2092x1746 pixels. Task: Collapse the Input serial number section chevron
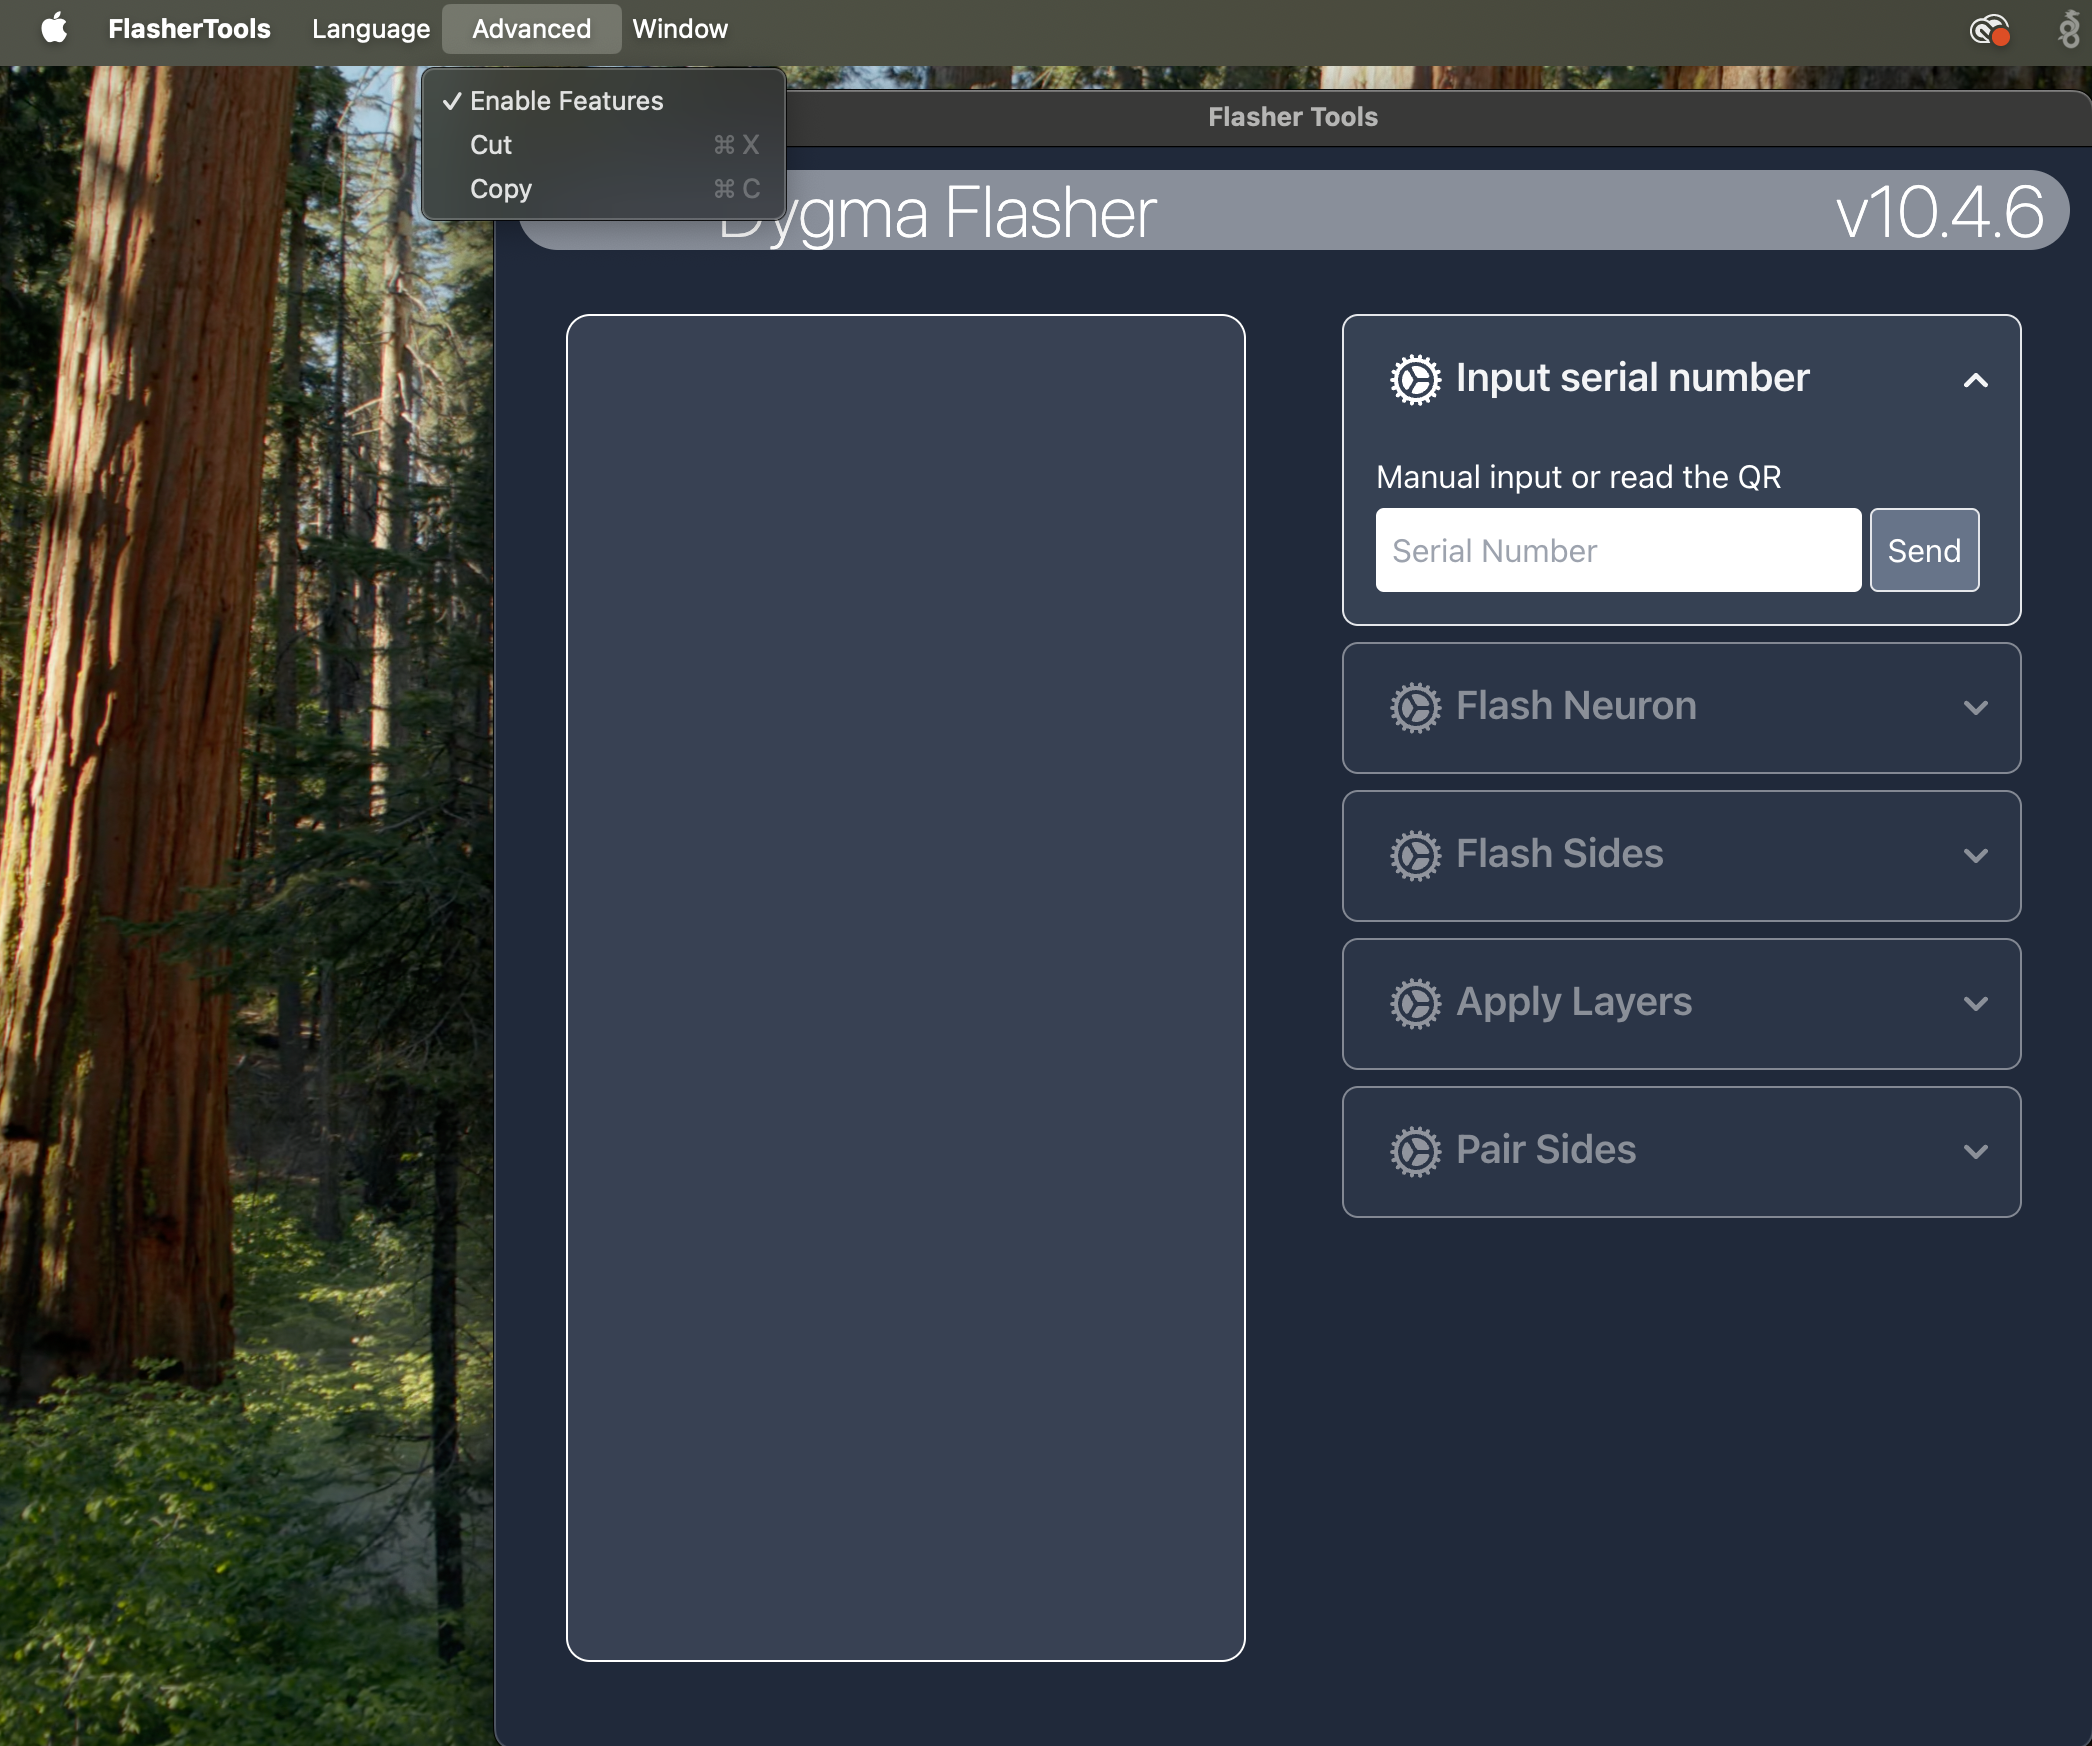click(1975, 380)
